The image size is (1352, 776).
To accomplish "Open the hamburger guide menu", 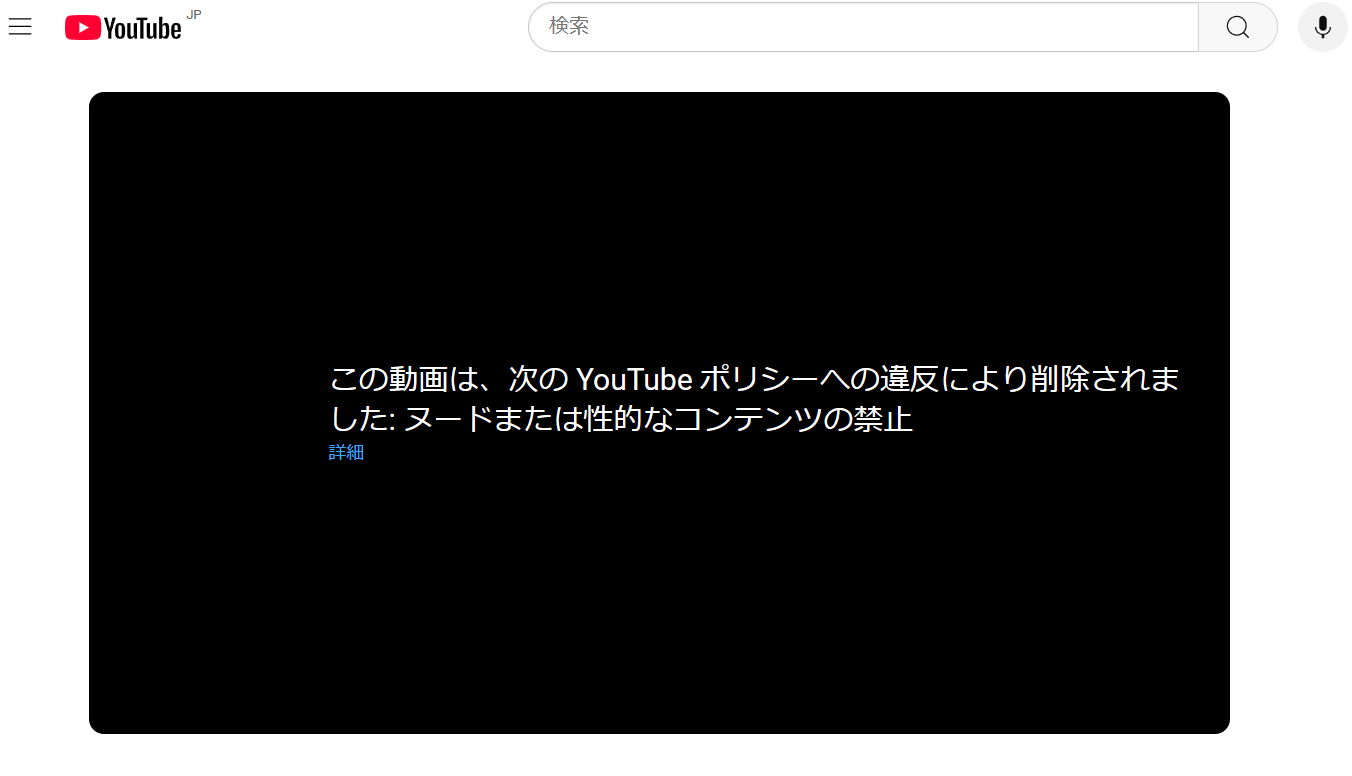I will [x=20, y=27].
